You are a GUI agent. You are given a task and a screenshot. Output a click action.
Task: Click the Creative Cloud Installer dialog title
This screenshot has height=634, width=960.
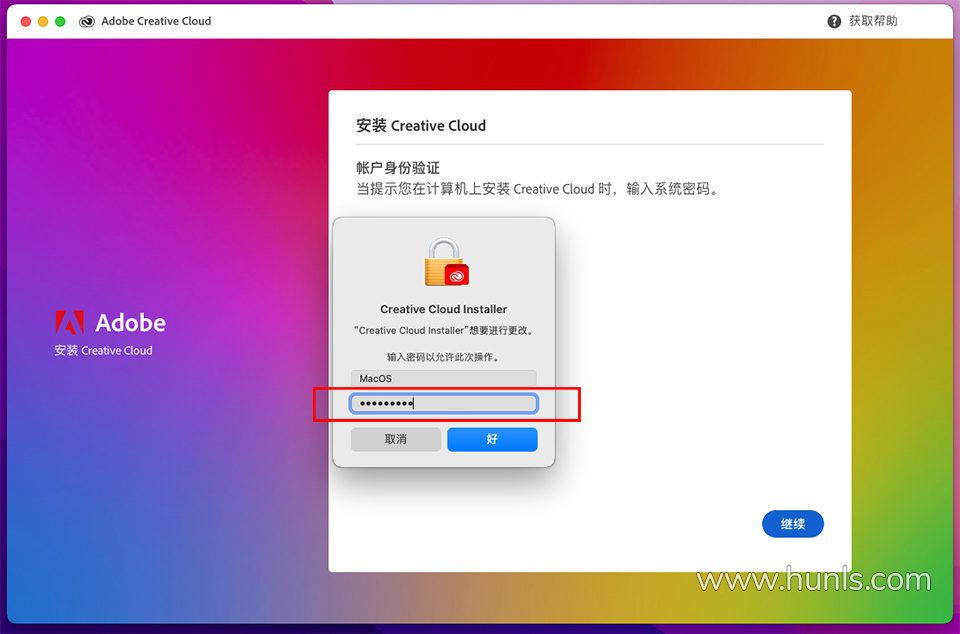pyautogui.click(x=443, y=309)
